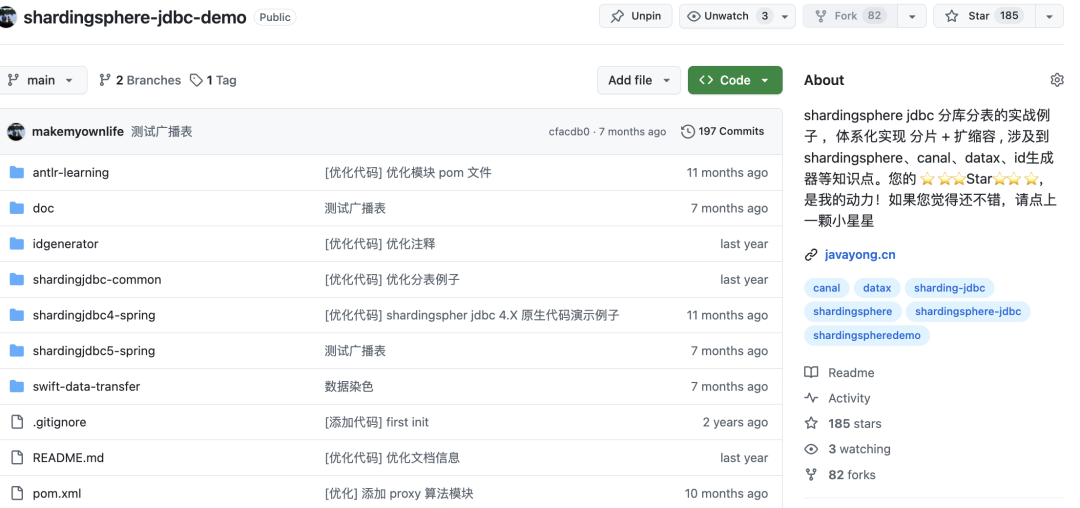
Task: Open the main branch selector
Action: pos(41,81)
